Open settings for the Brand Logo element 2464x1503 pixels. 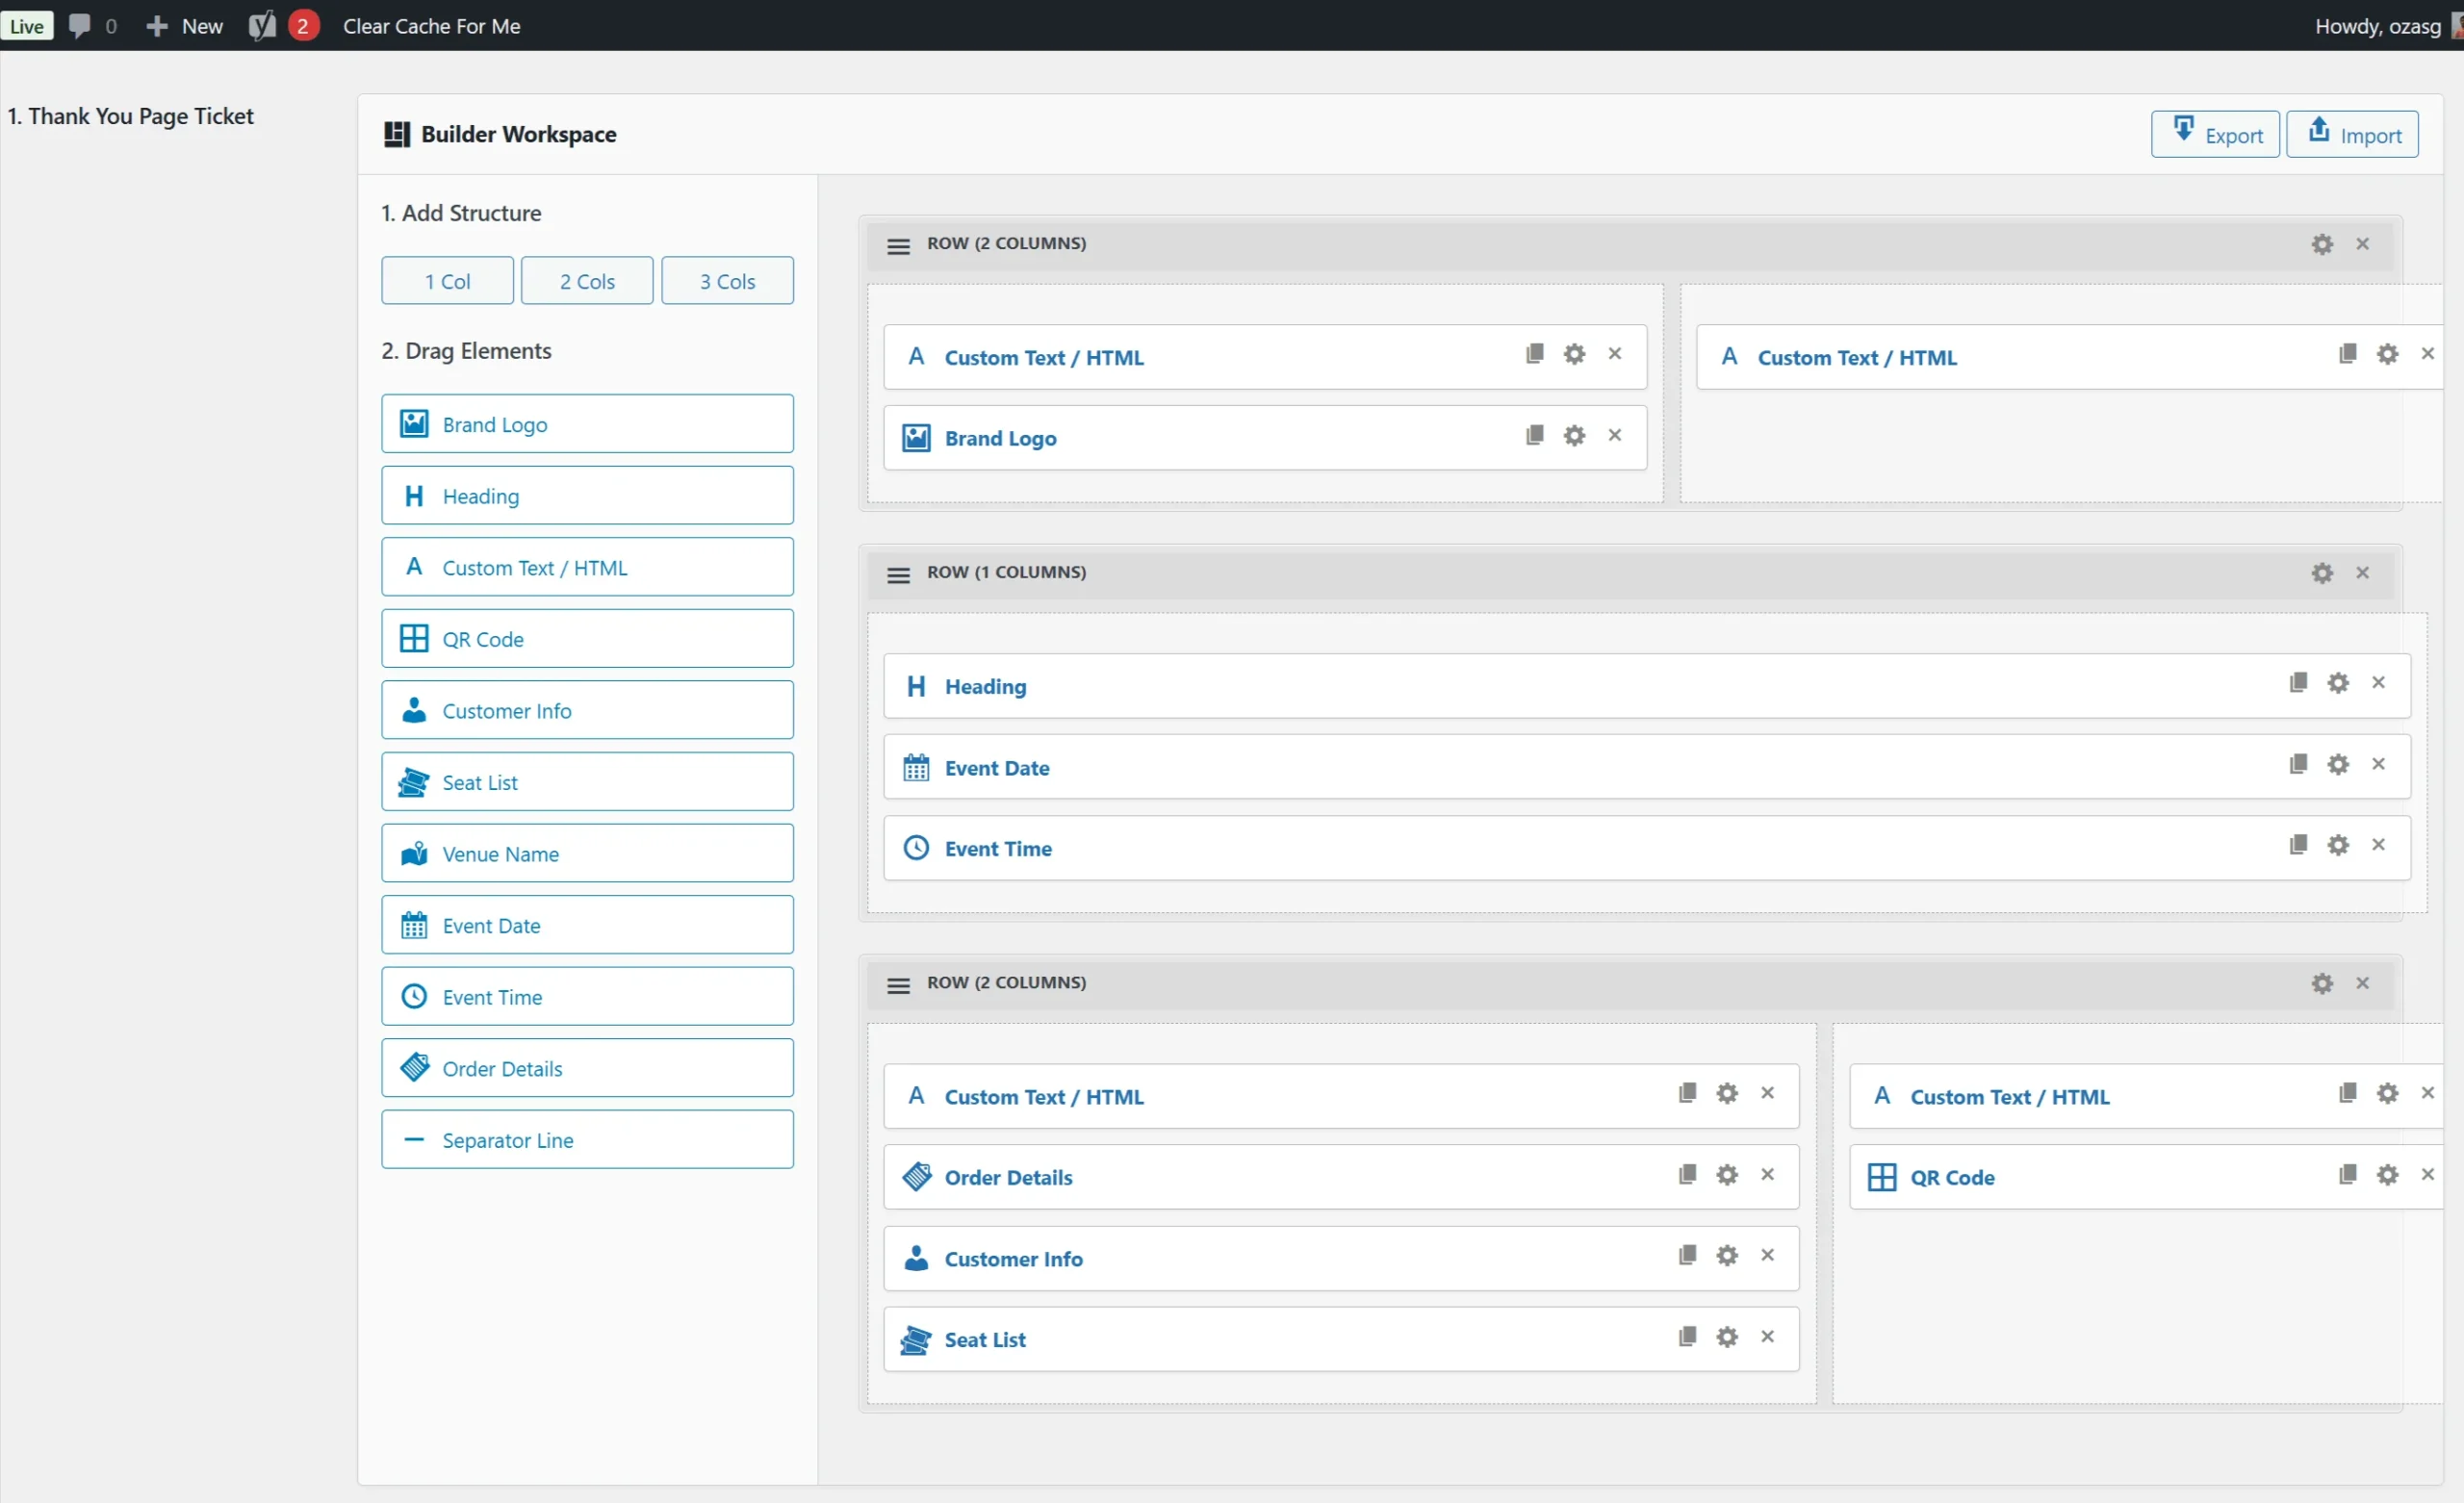1573,436
